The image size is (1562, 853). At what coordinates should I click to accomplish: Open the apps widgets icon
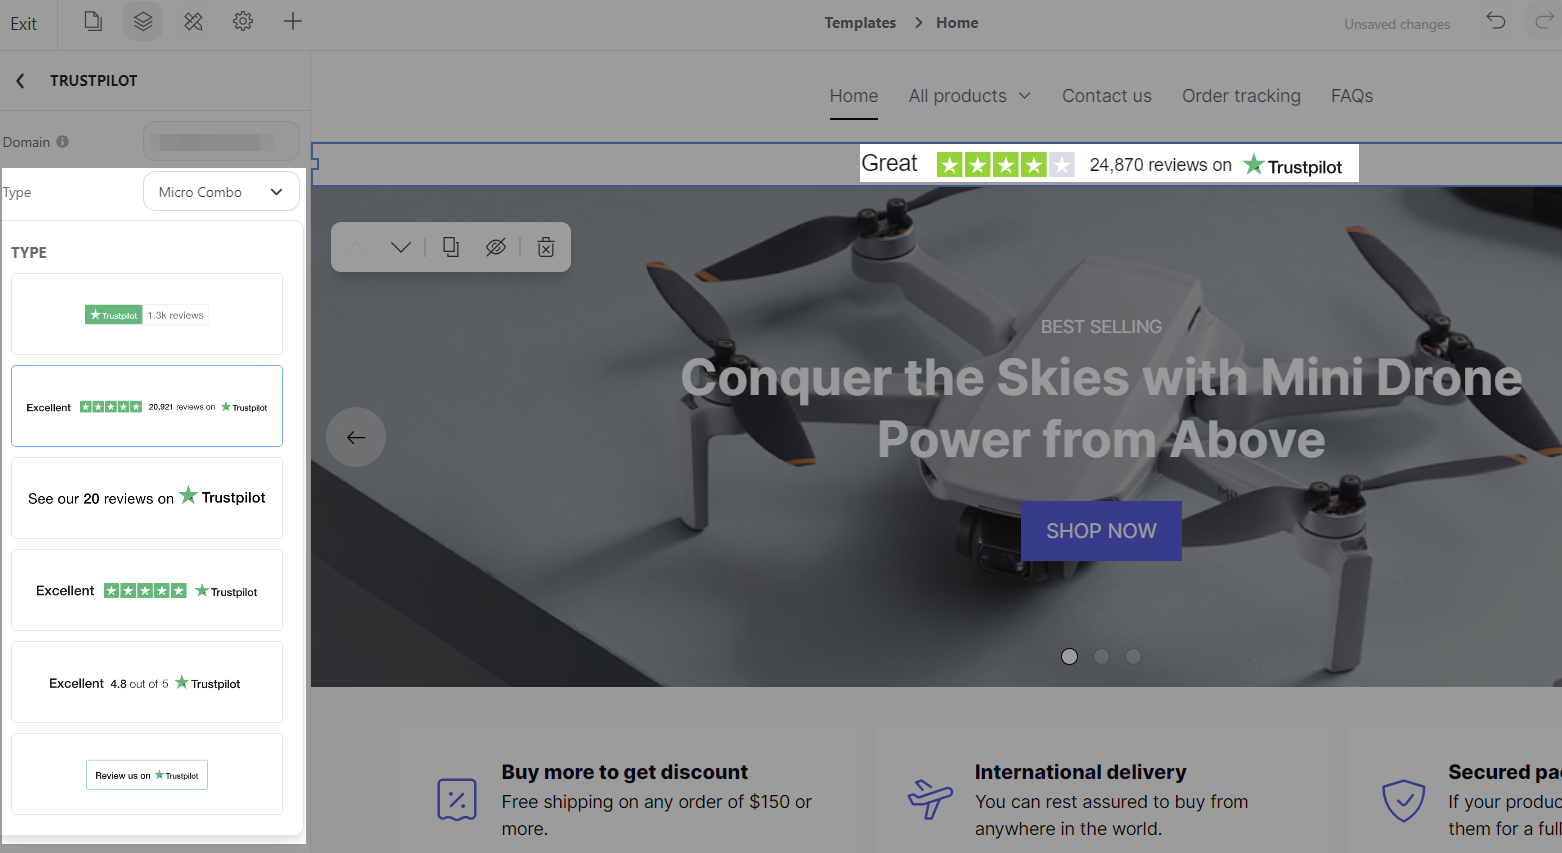(x=193, y=21)
